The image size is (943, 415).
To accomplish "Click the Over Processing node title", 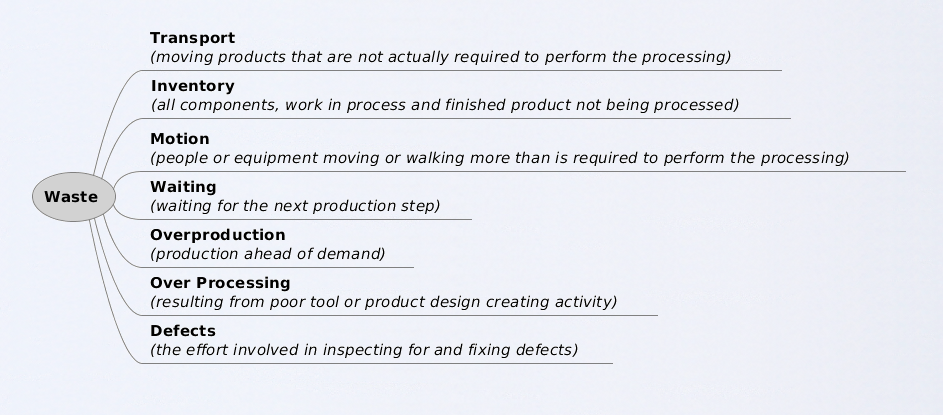I will [x=220, y=283].
